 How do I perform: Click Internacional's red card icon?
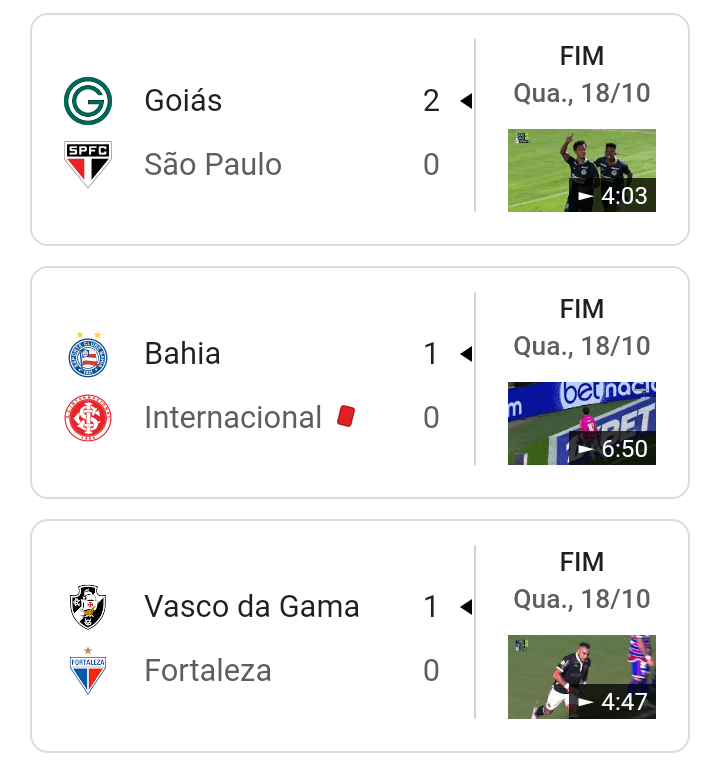(346, 417)
